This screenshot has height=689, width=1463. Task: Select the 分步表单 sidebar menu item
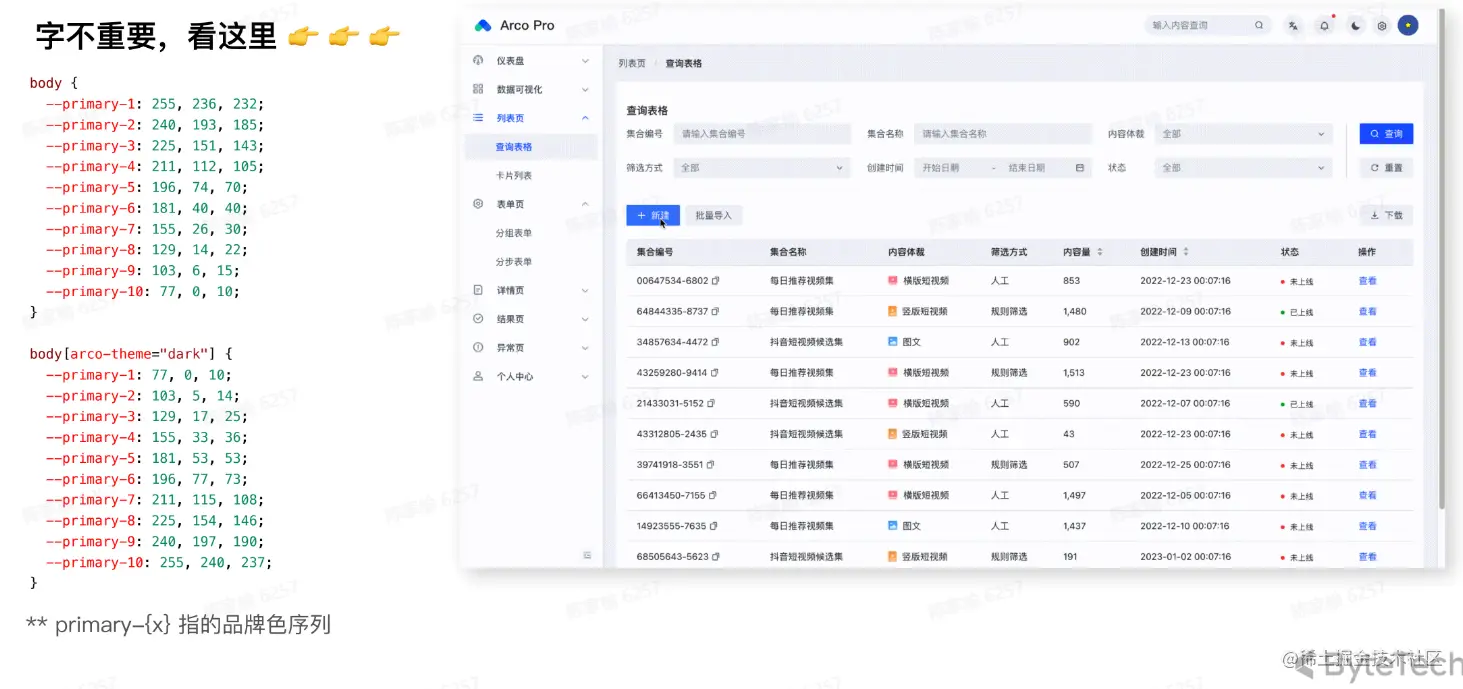click(x=531, y=262)
